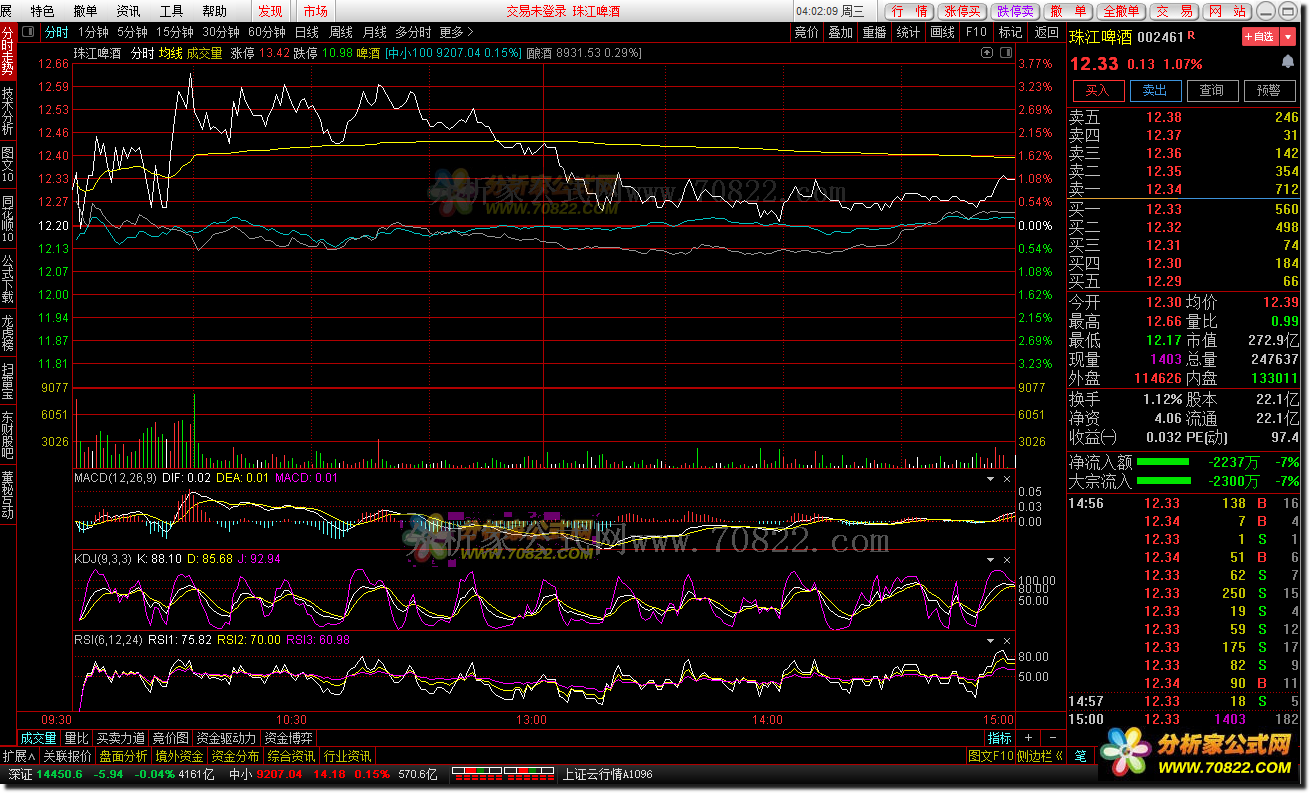Select the 资金博弈 bottom tab

coord(288,738)
